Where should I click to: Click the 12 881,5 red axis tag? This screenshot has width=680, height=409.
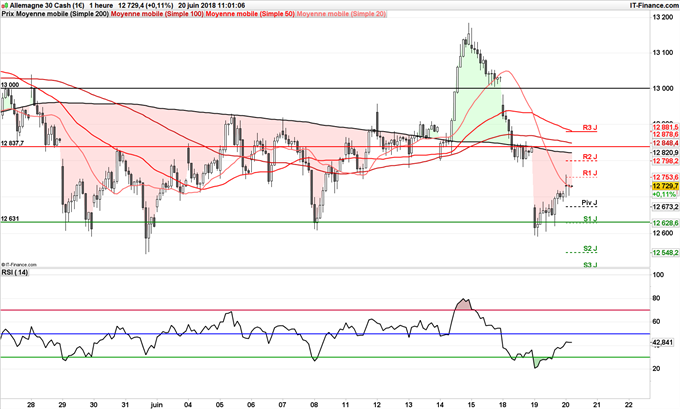[x=666, y=127]
